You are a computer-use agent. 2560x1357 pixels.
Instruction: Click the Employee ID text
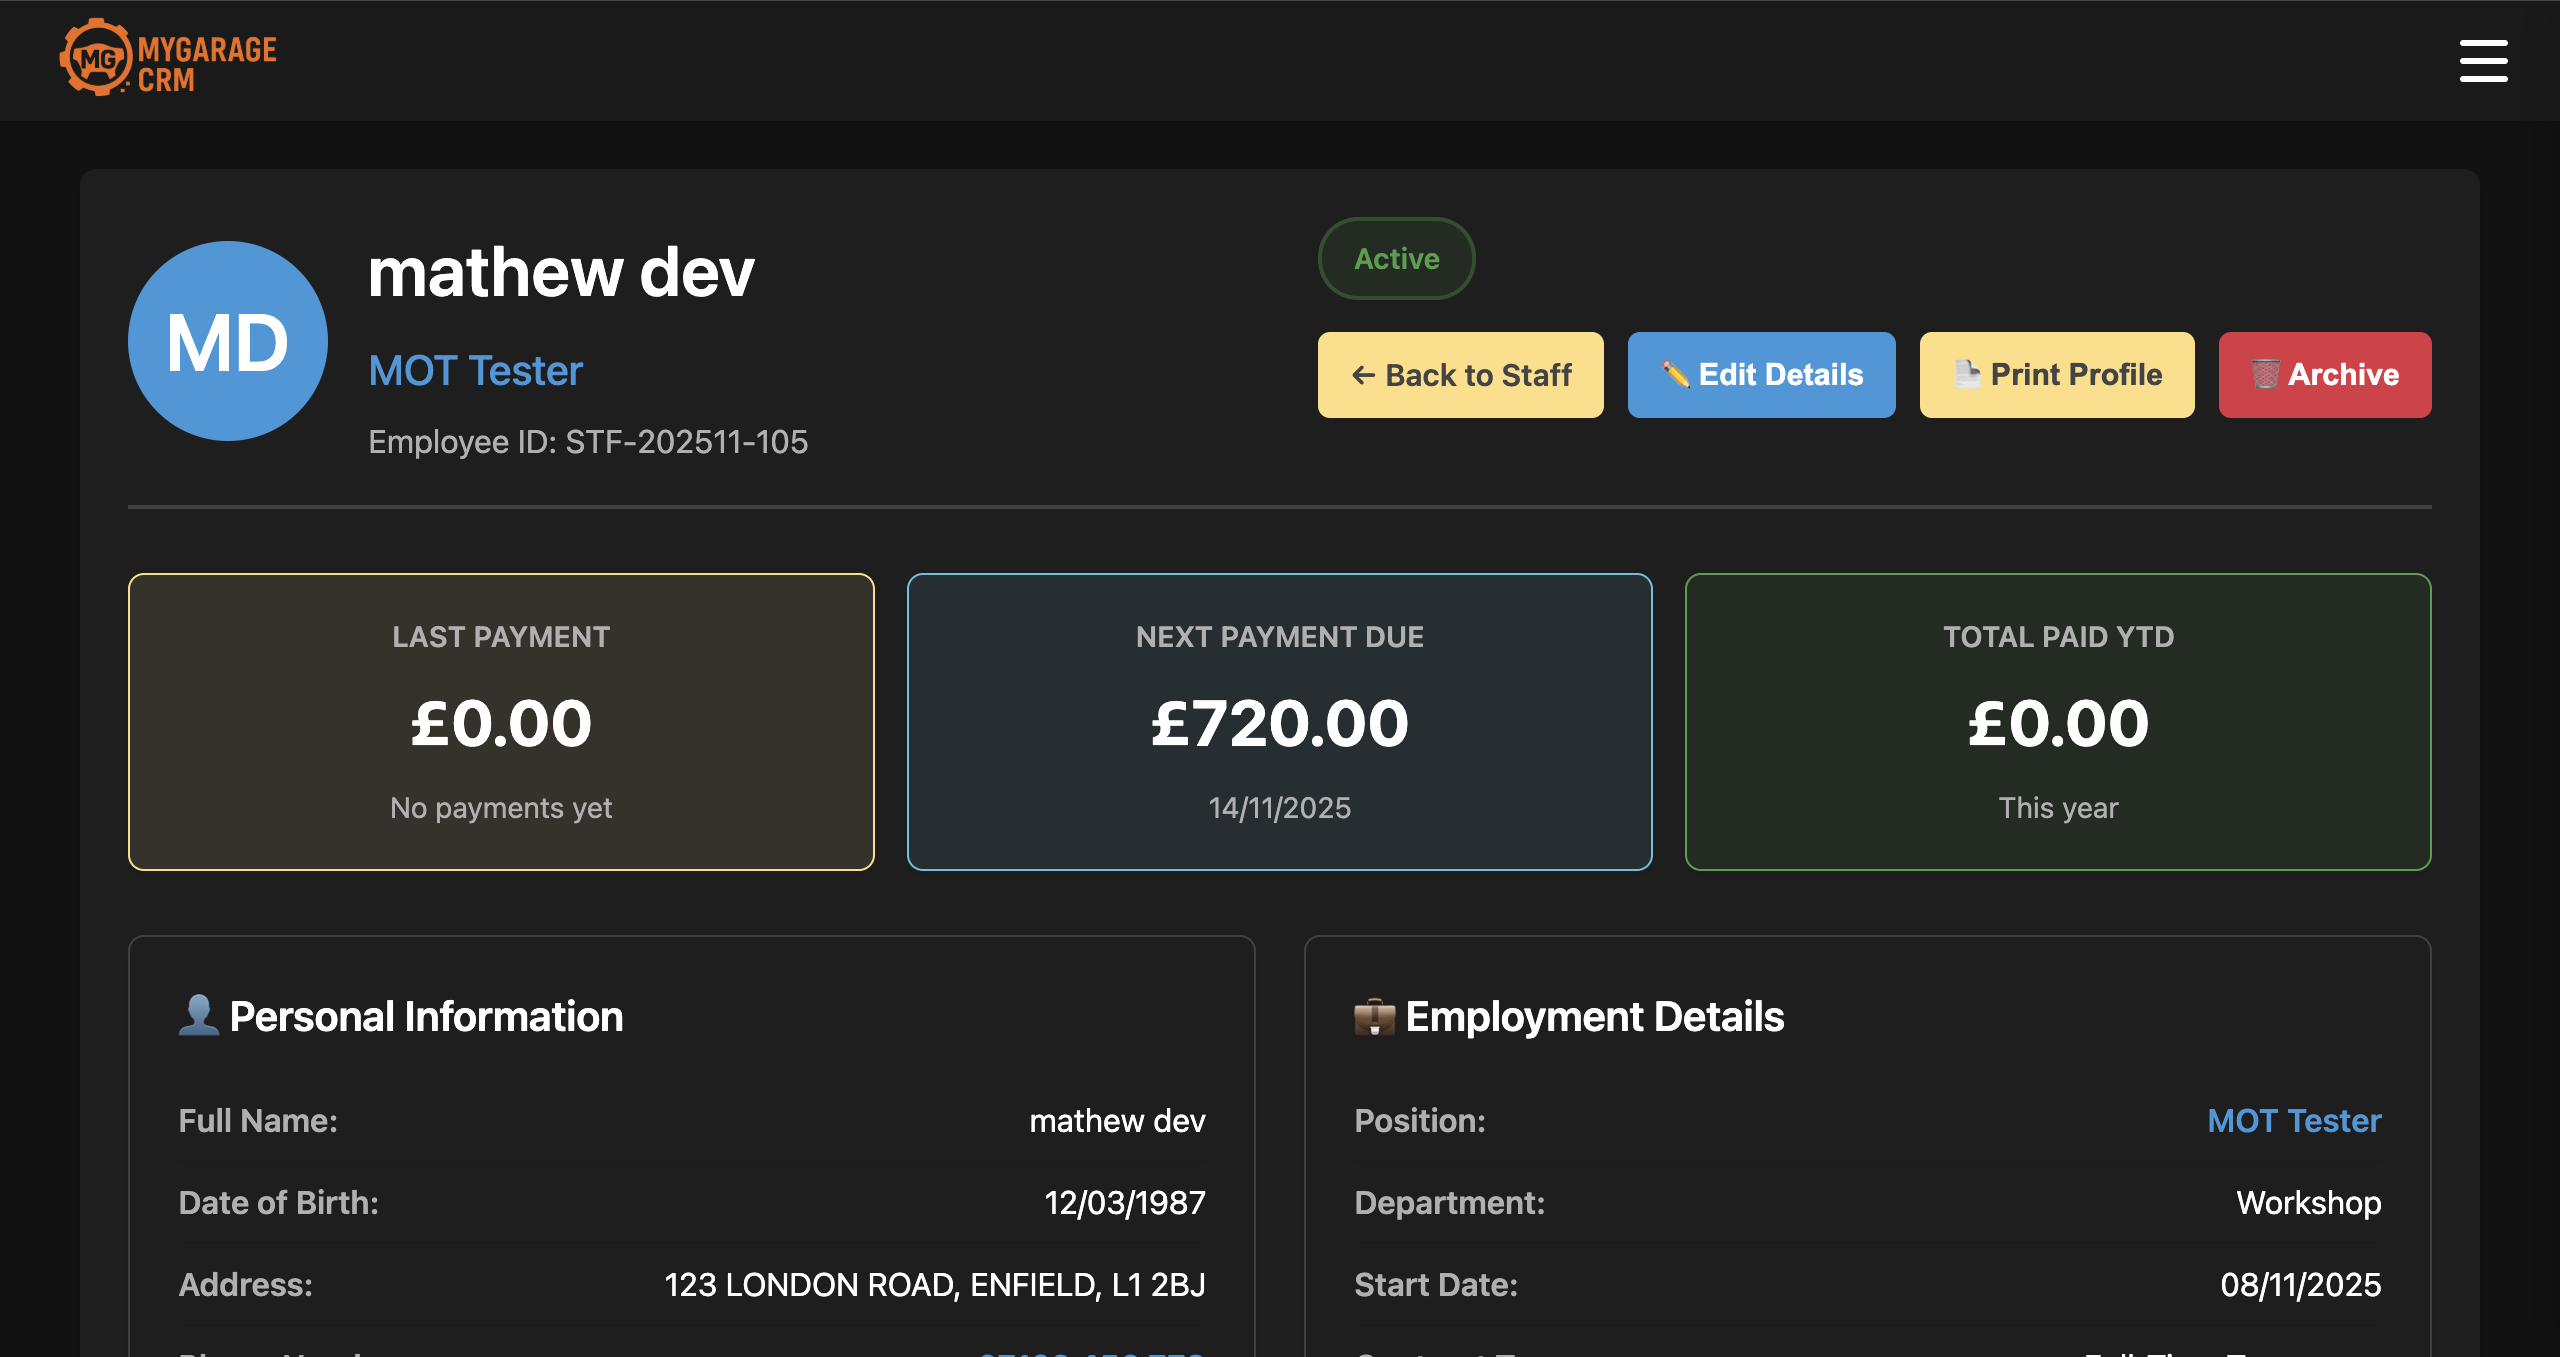coord(589,442)
